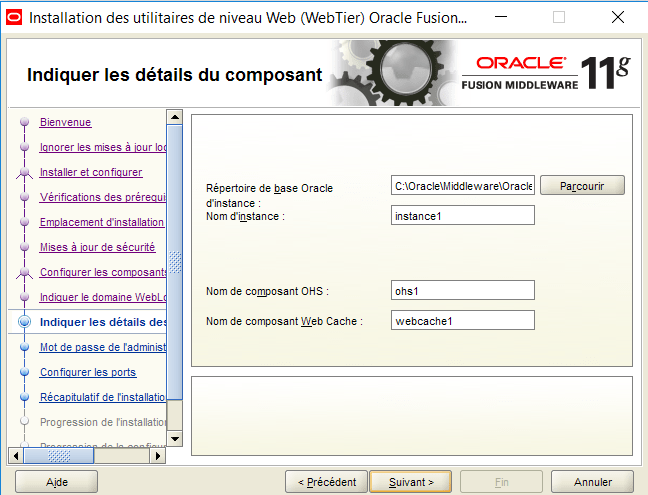Open help with the Ajde button
Viewport: 648px width, 495px height.
[x=56, y=482]
